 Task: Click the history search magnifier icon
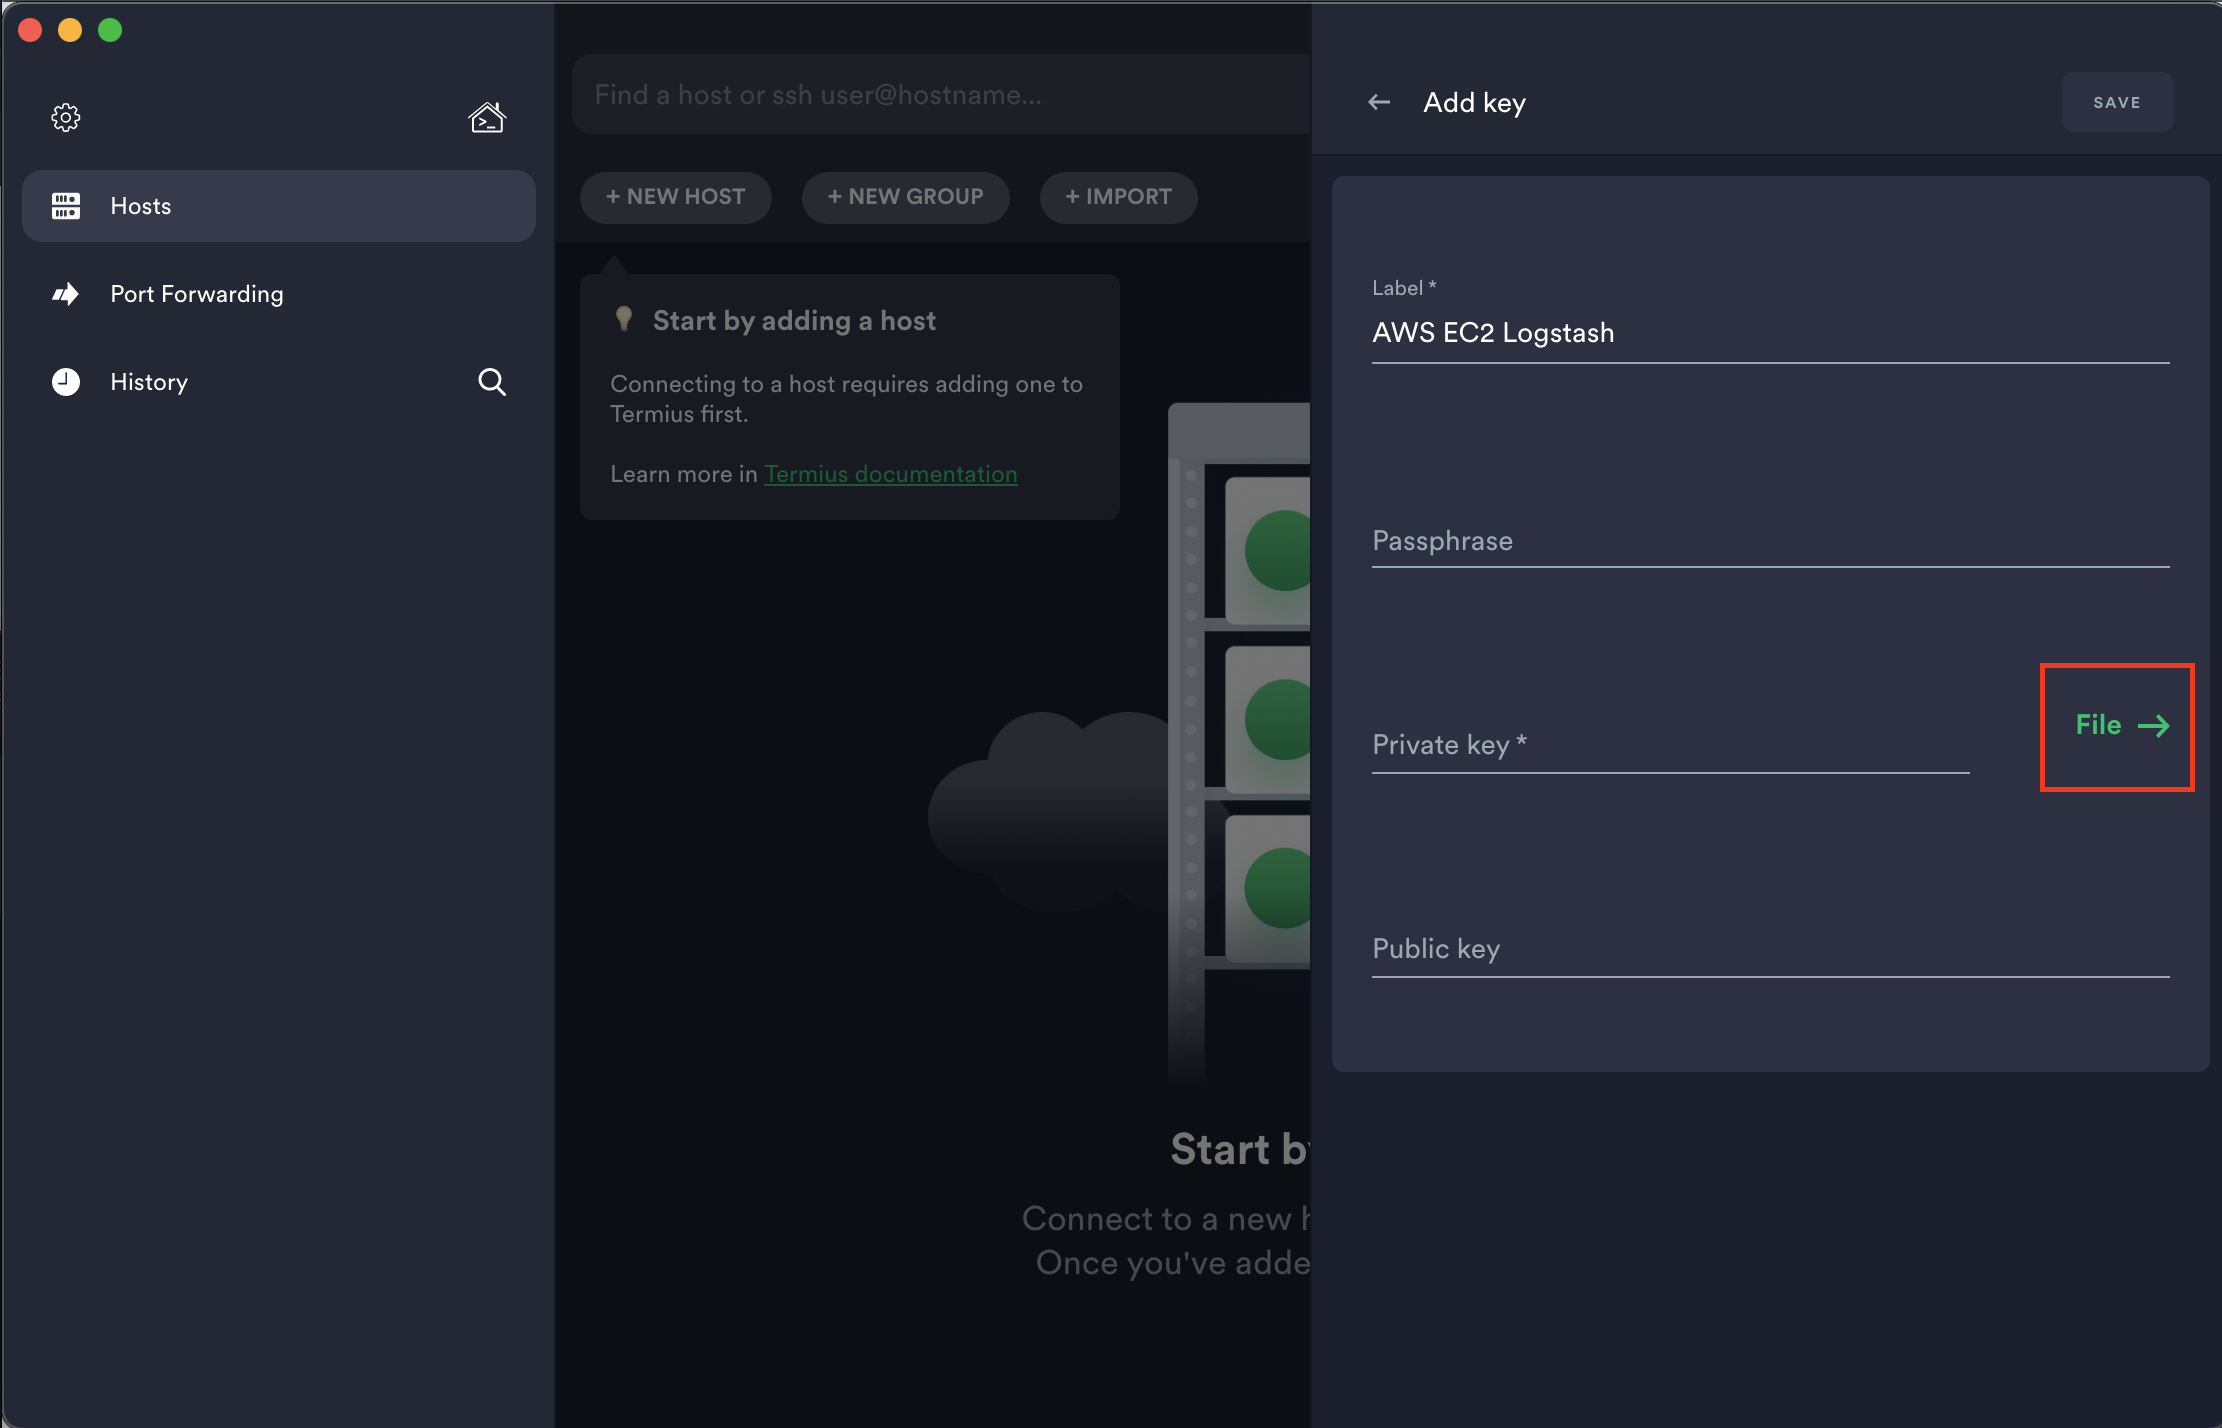[x=491, y=382]
